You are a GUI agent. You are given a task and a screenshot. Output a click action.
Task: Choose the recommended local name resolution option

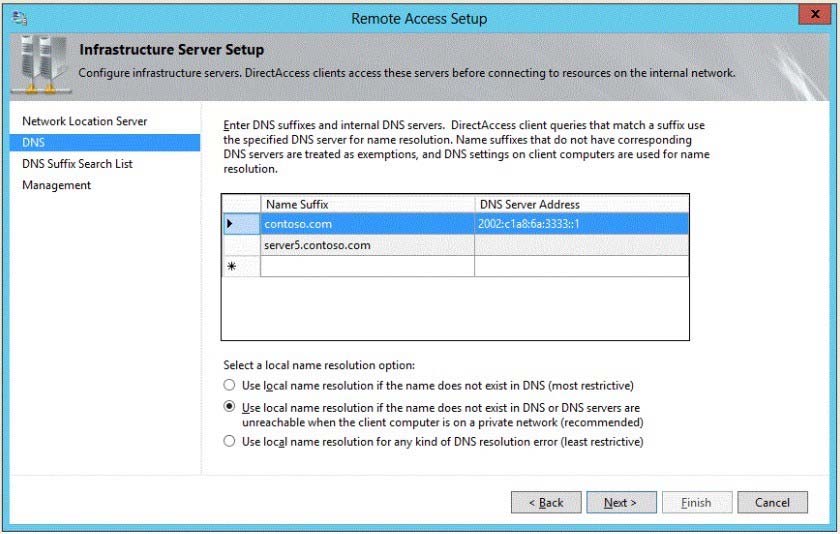pos(229,407)
